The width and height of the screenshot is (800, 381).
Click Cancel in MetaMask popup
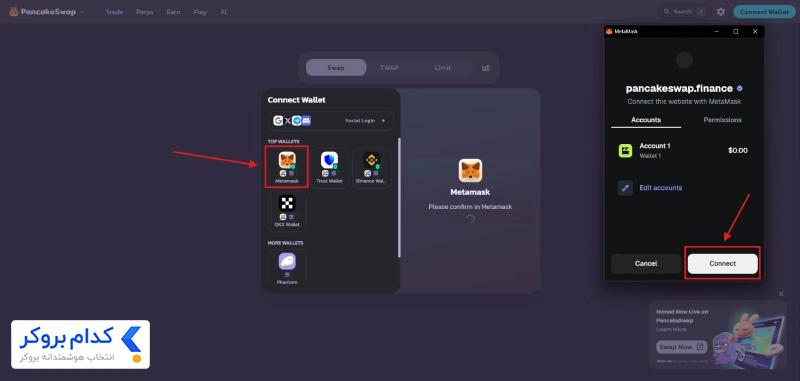tap(646, 264)
